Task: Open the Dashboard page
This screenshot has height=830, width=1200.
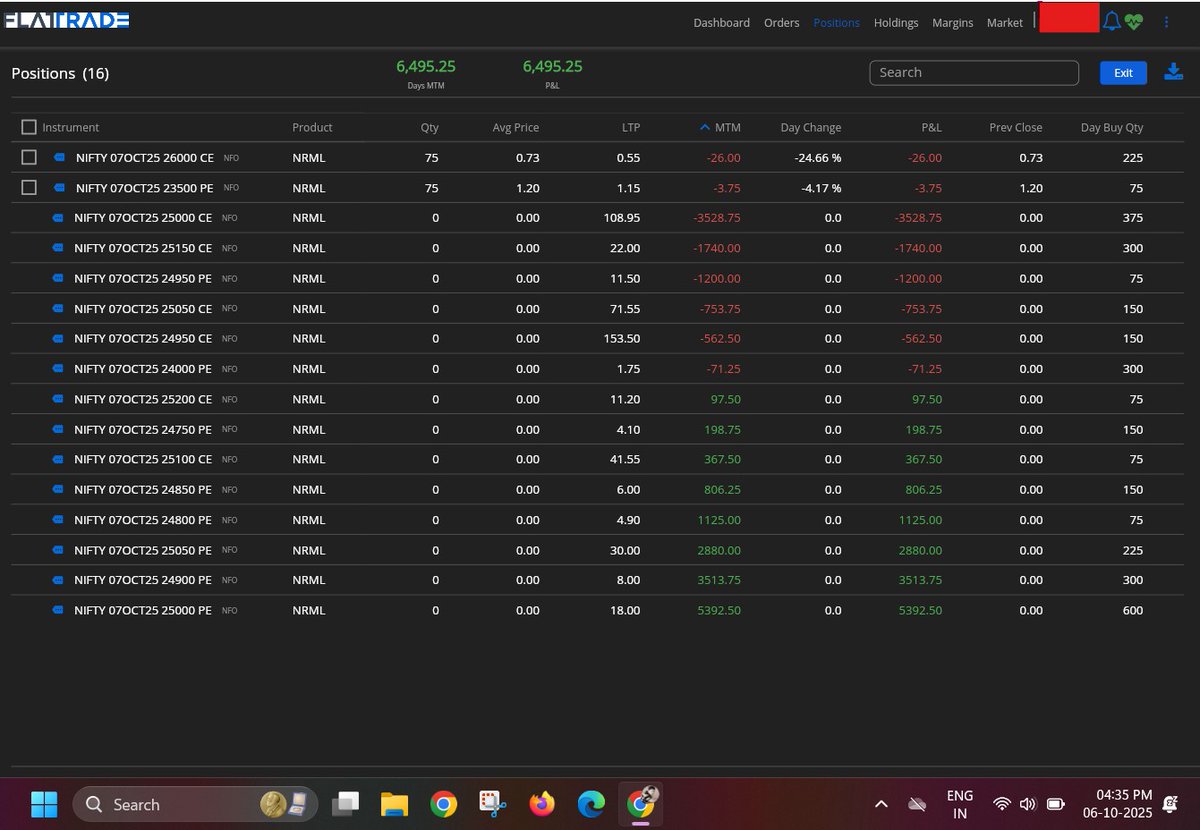Action: click(x=721, y=22)
